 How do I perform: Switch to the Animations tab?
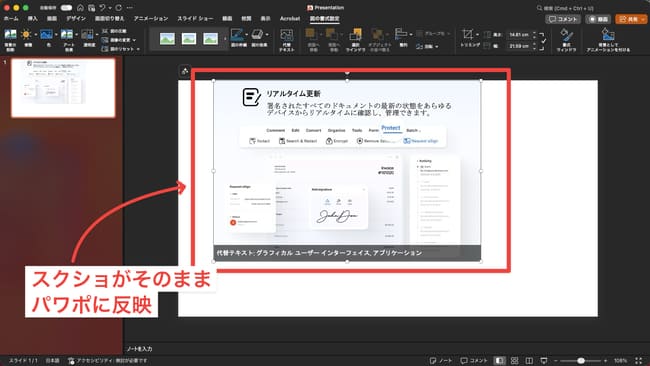point(151,19)
